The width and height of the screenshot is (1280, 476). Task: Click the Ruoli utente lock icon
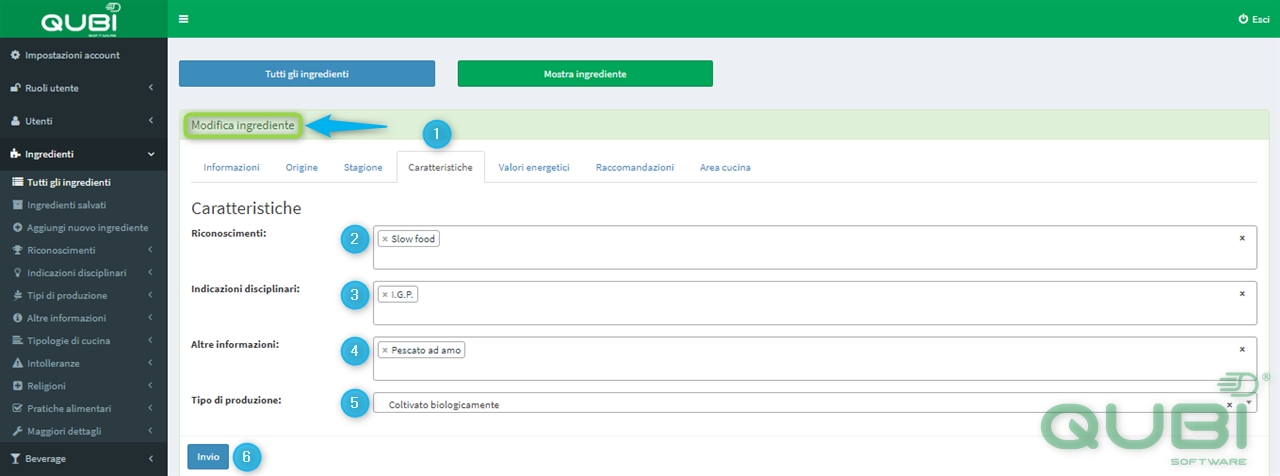click(x=15, y=88)
